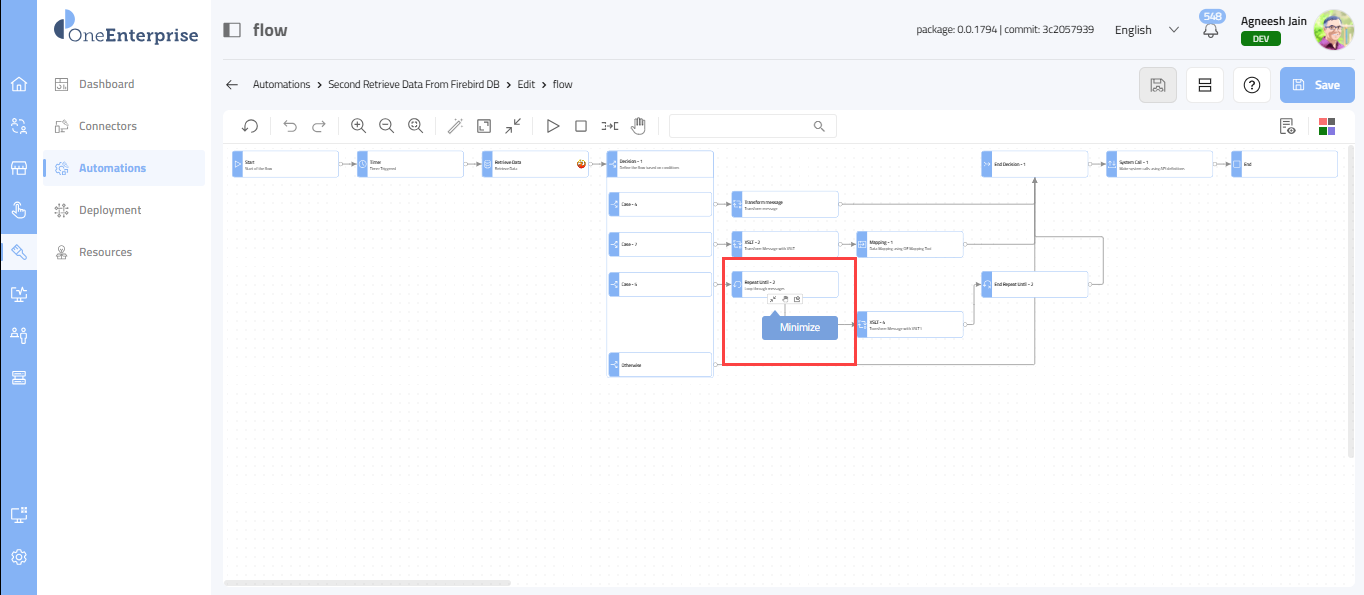The image size is (1364, 595).
Task: Click the magic wand auto-layout icon
Action: [455, 126]
